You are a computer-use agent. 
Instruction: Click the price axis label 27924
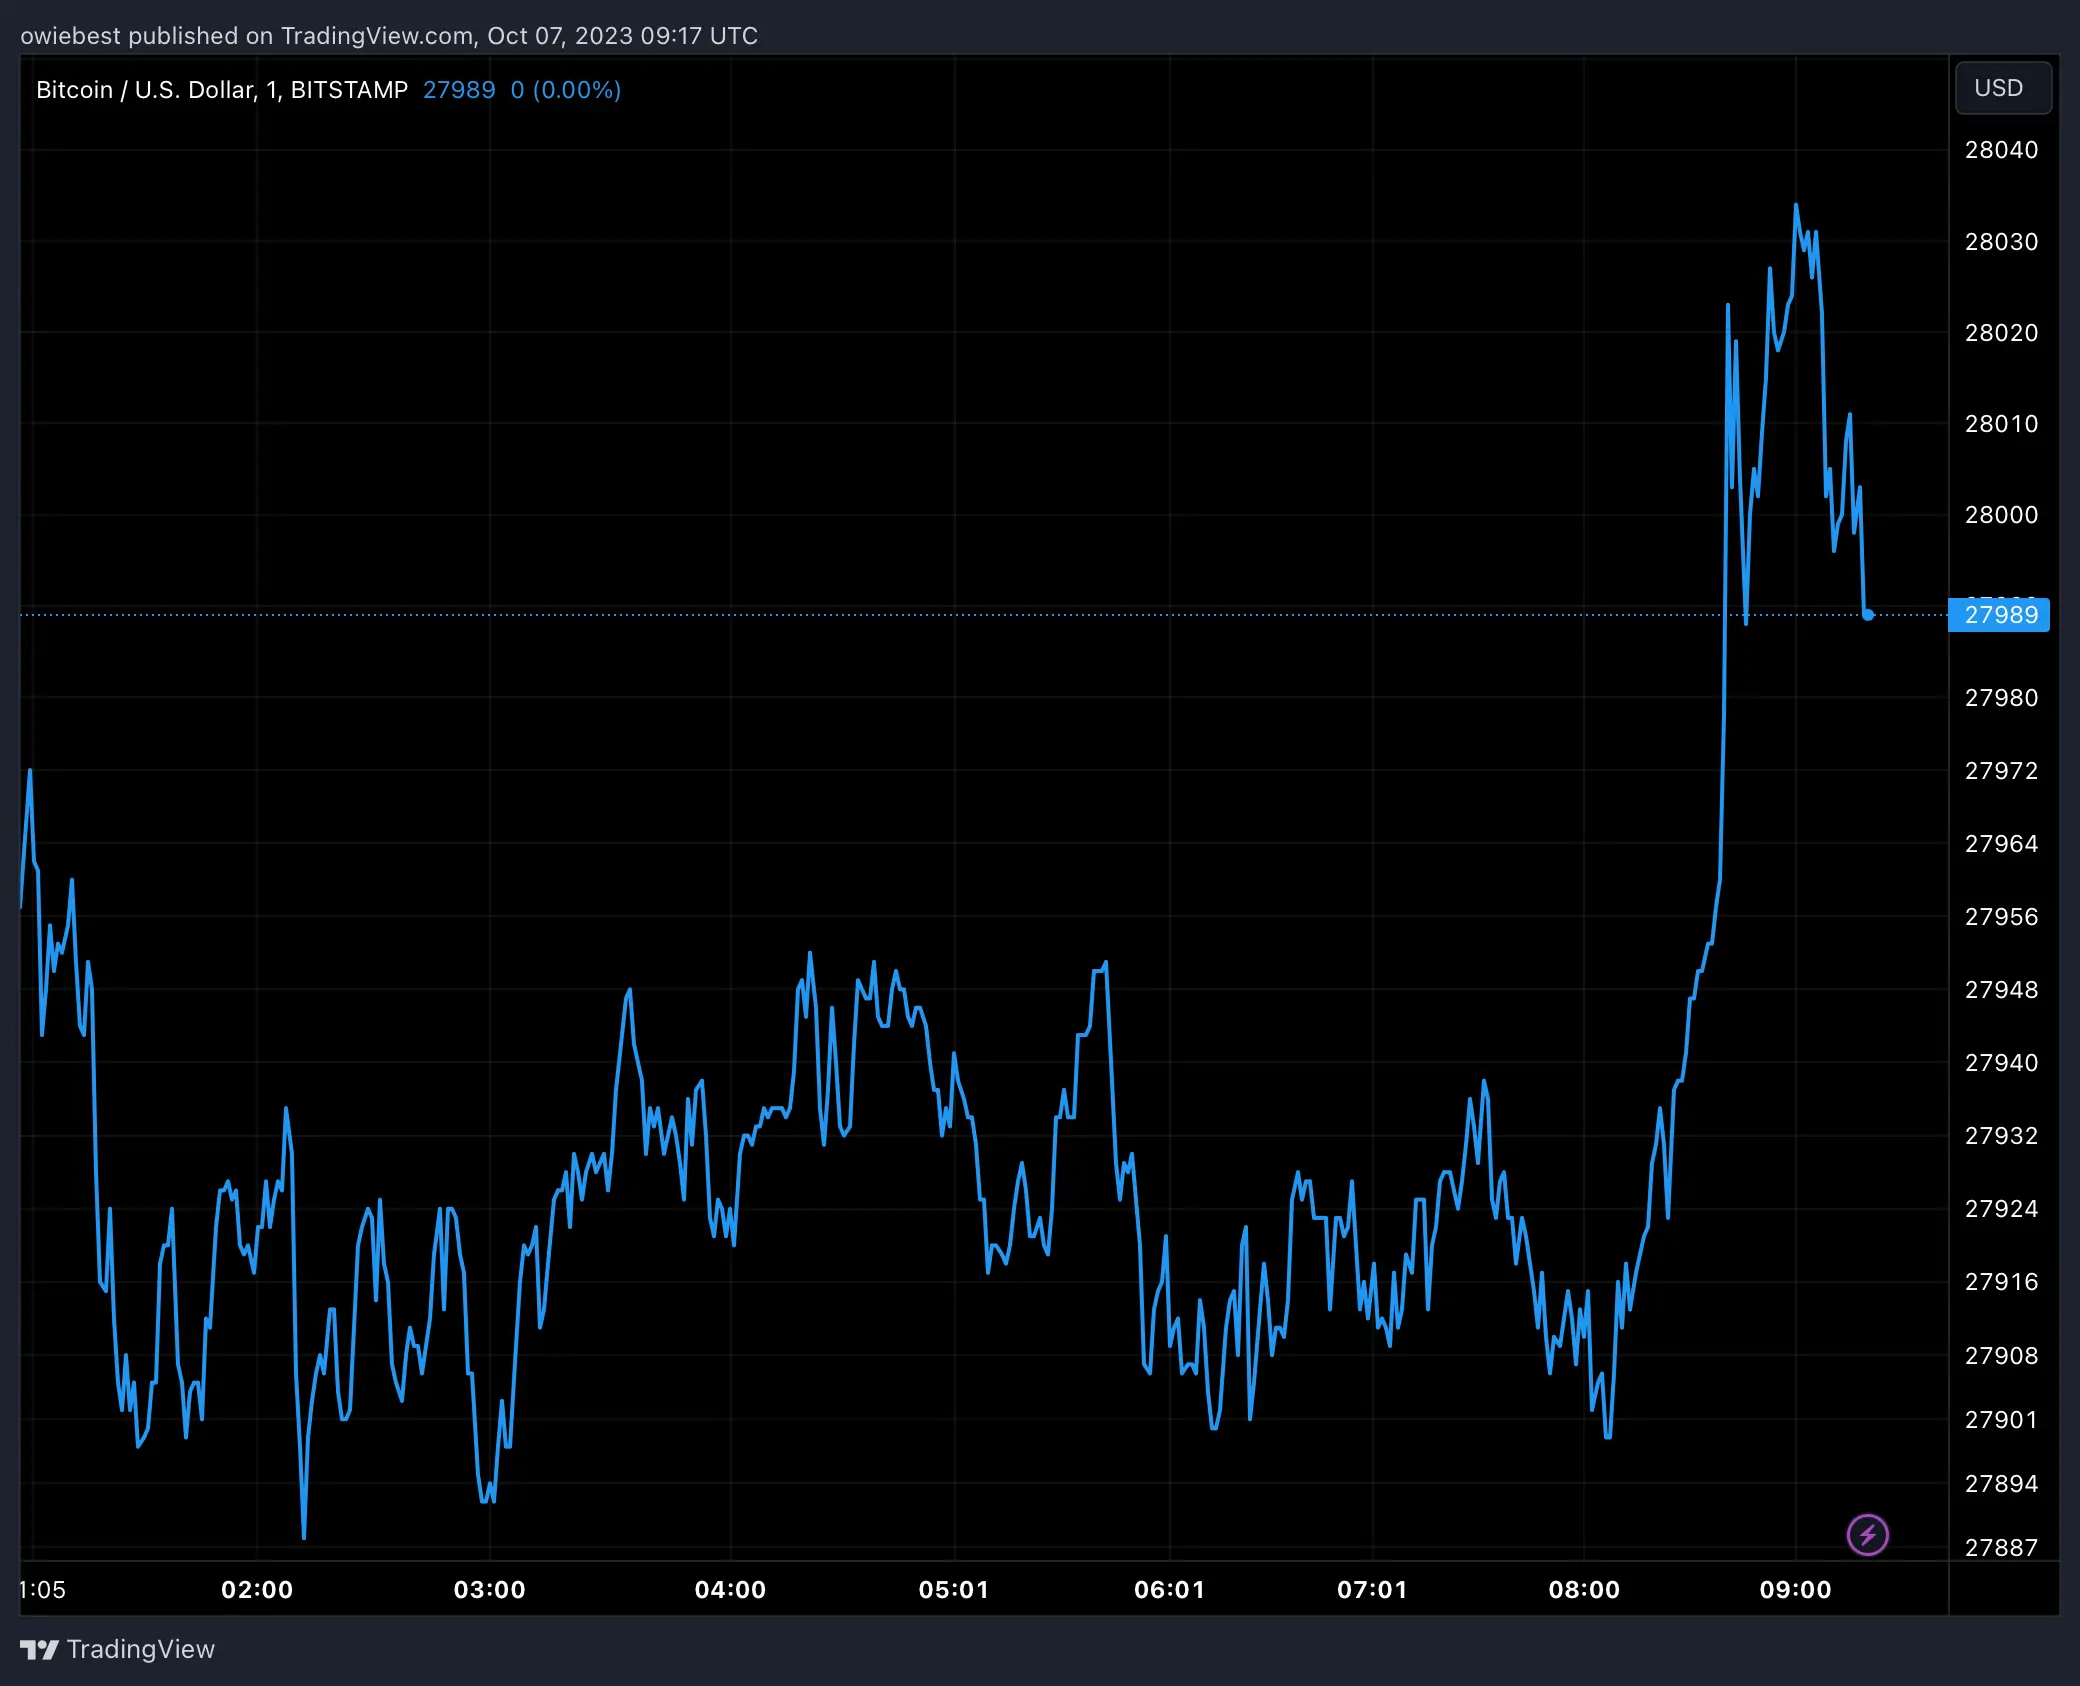point(2001,1209)
